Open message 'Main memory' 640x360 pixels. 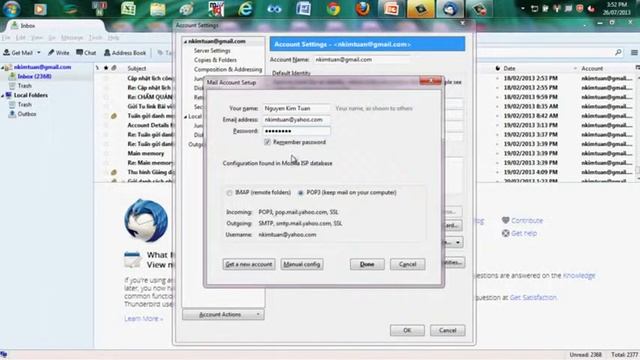point(146,153)
